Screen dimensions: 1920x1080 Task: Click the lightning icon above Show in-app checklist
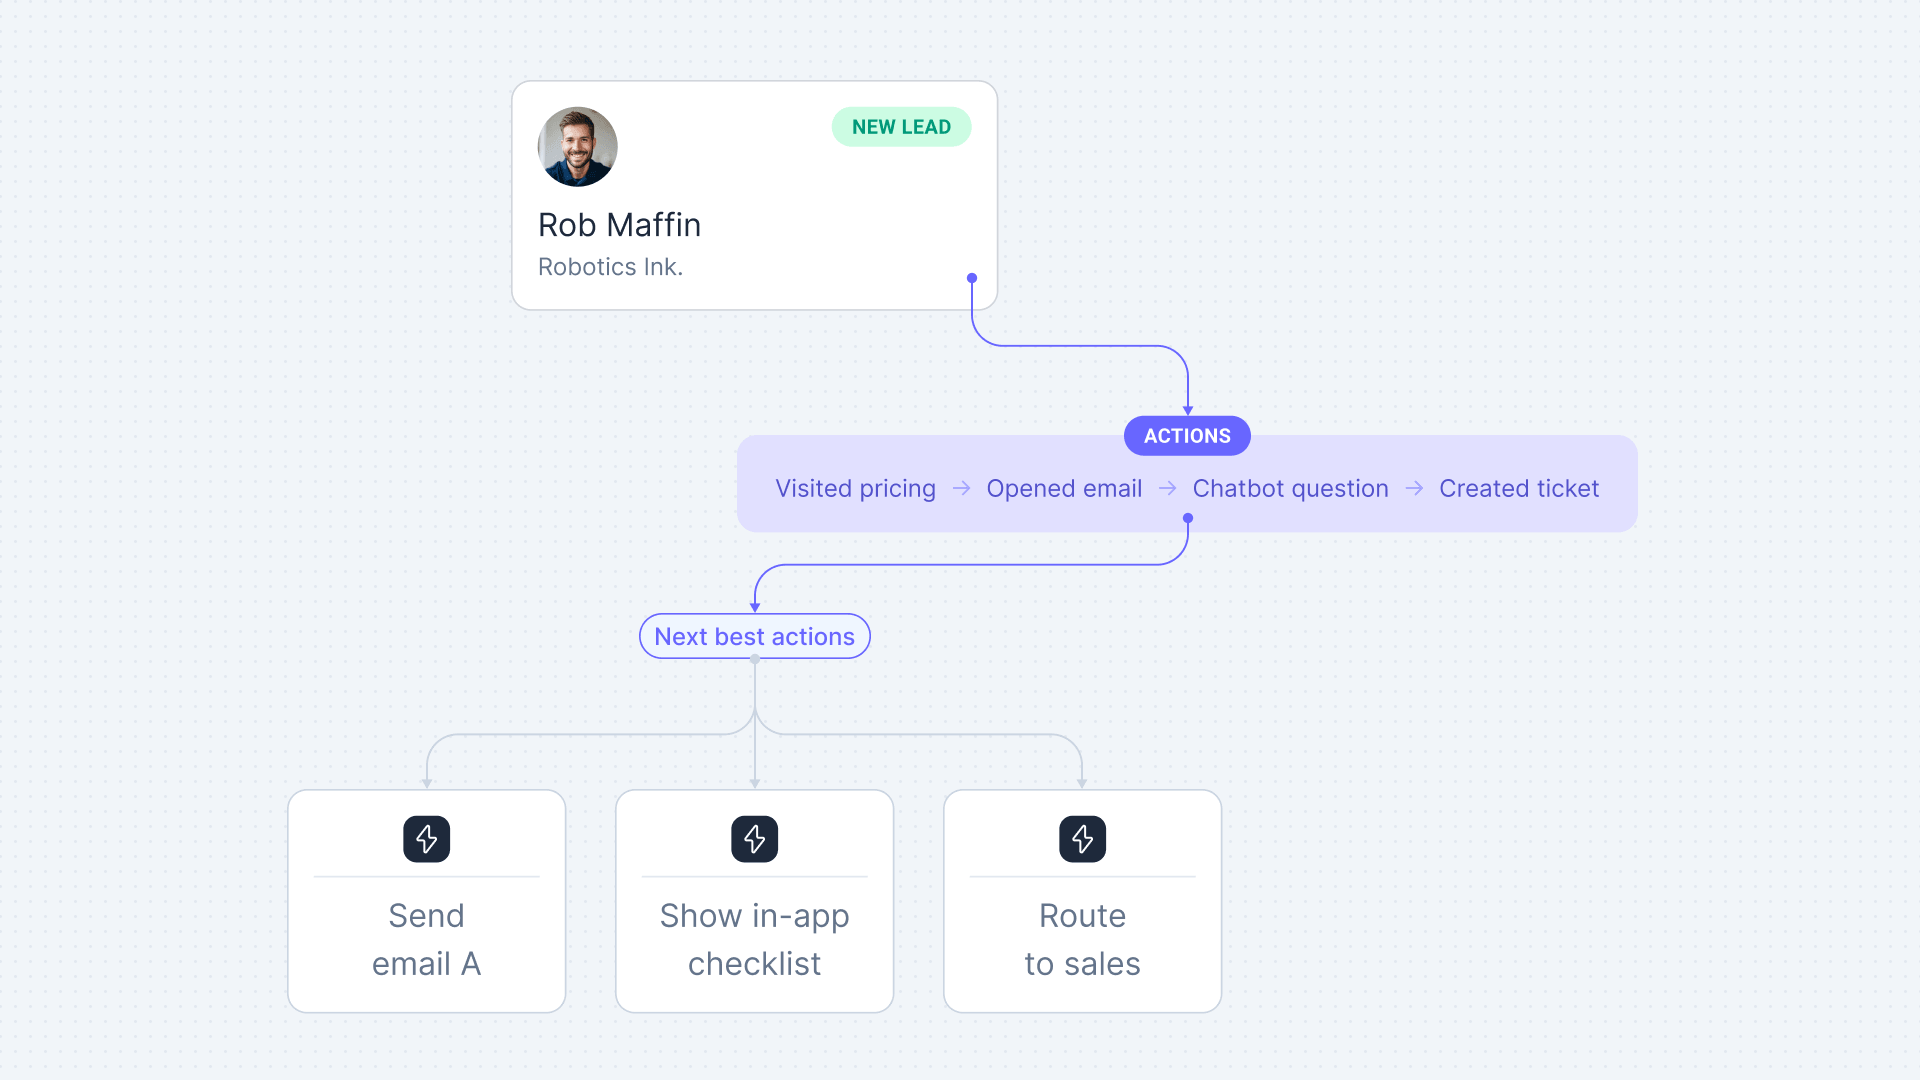coord(754,839)
